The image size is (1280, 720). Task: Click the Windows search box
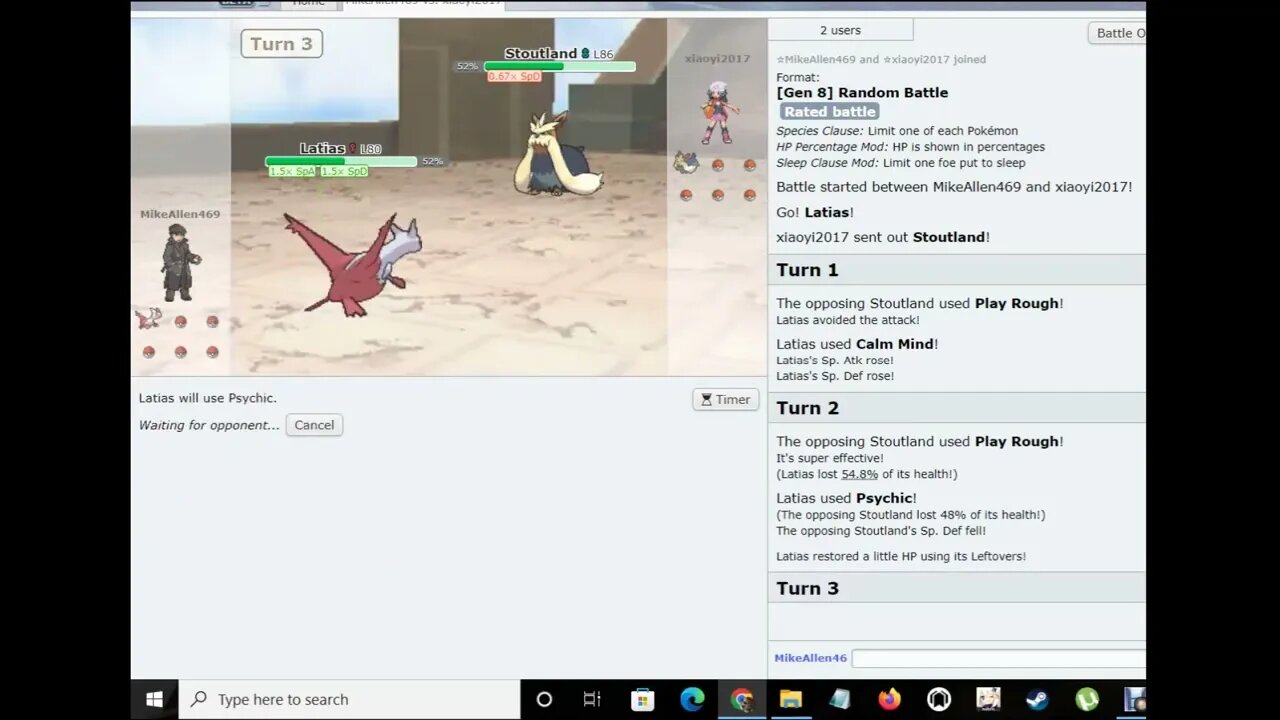[349, 699]
